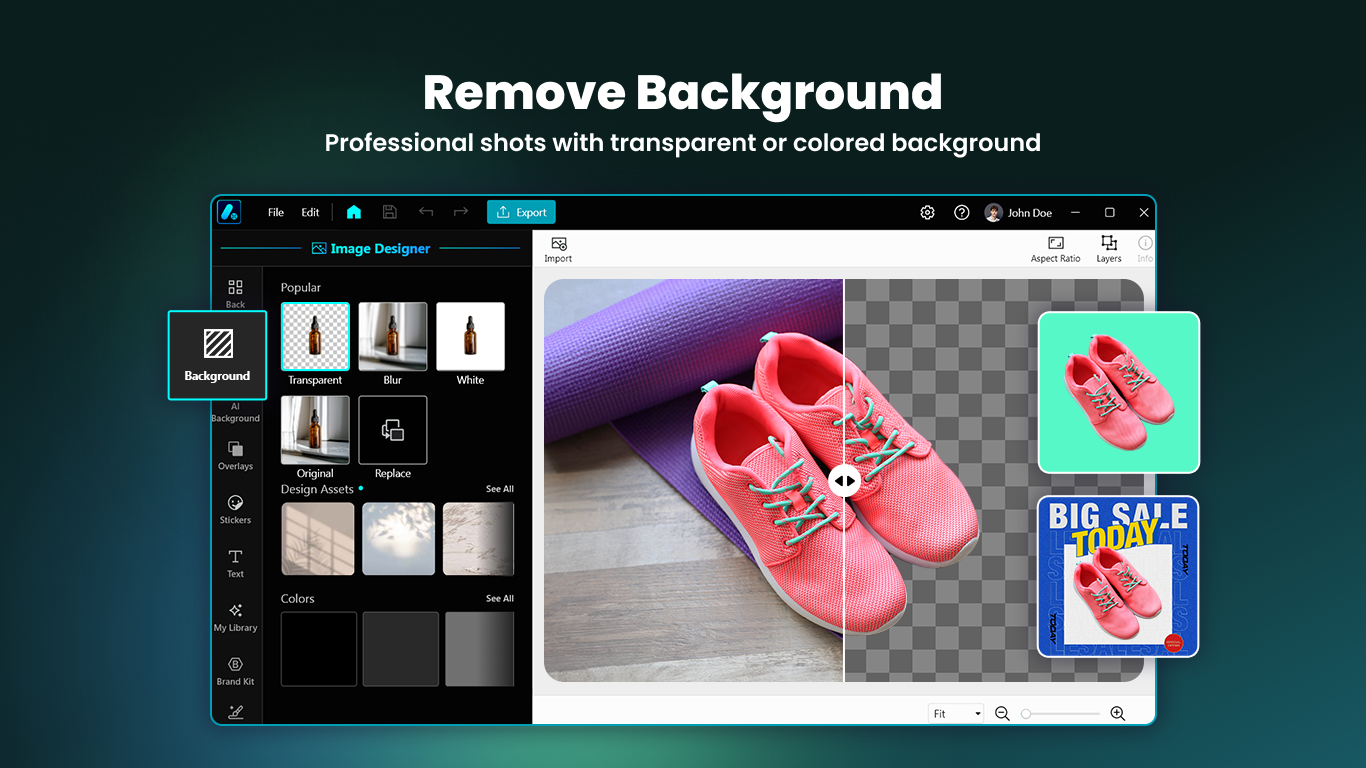
Task: Open the Fit zoom level dropdown
Action: 955,712
